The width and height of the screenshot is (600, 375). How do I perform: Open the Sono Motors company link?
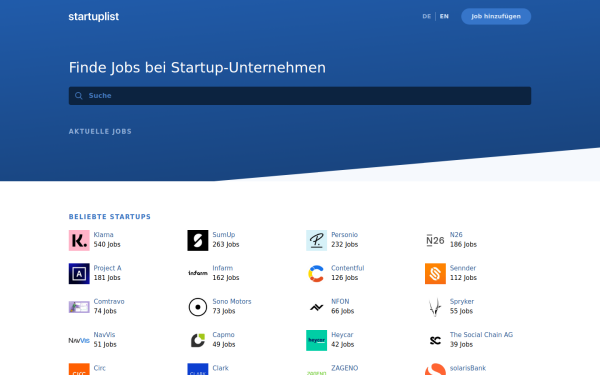point(232,301)
